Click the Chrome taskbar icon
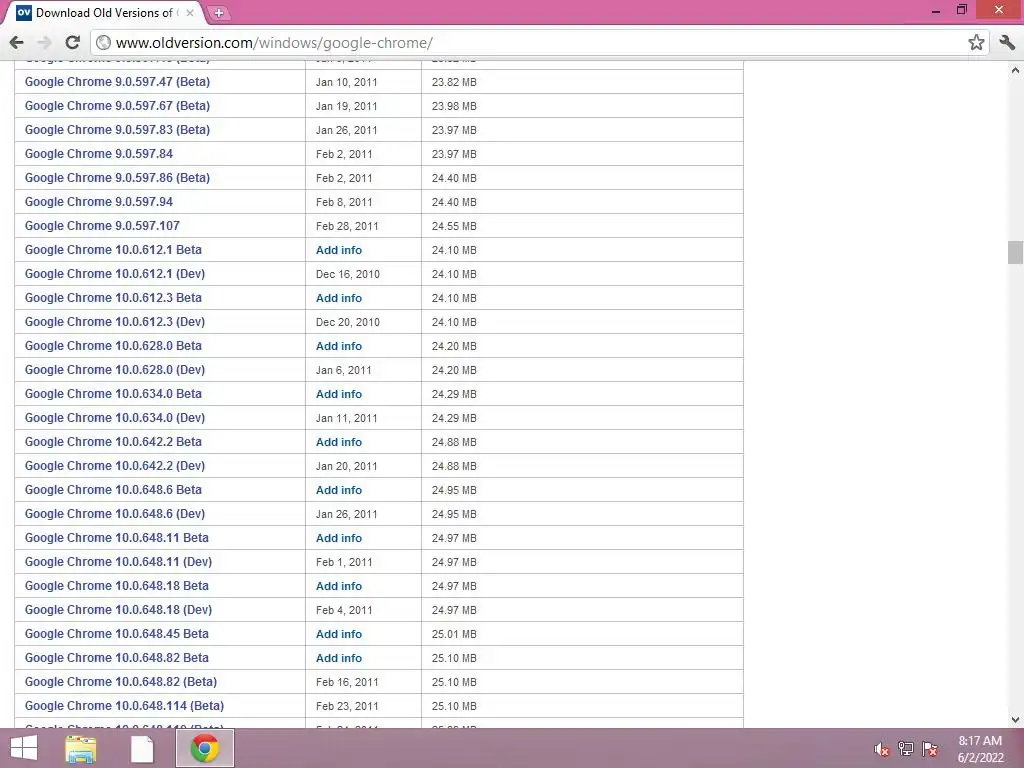The height and width of the screenshot is (768, 1024). tap(205, 748)
